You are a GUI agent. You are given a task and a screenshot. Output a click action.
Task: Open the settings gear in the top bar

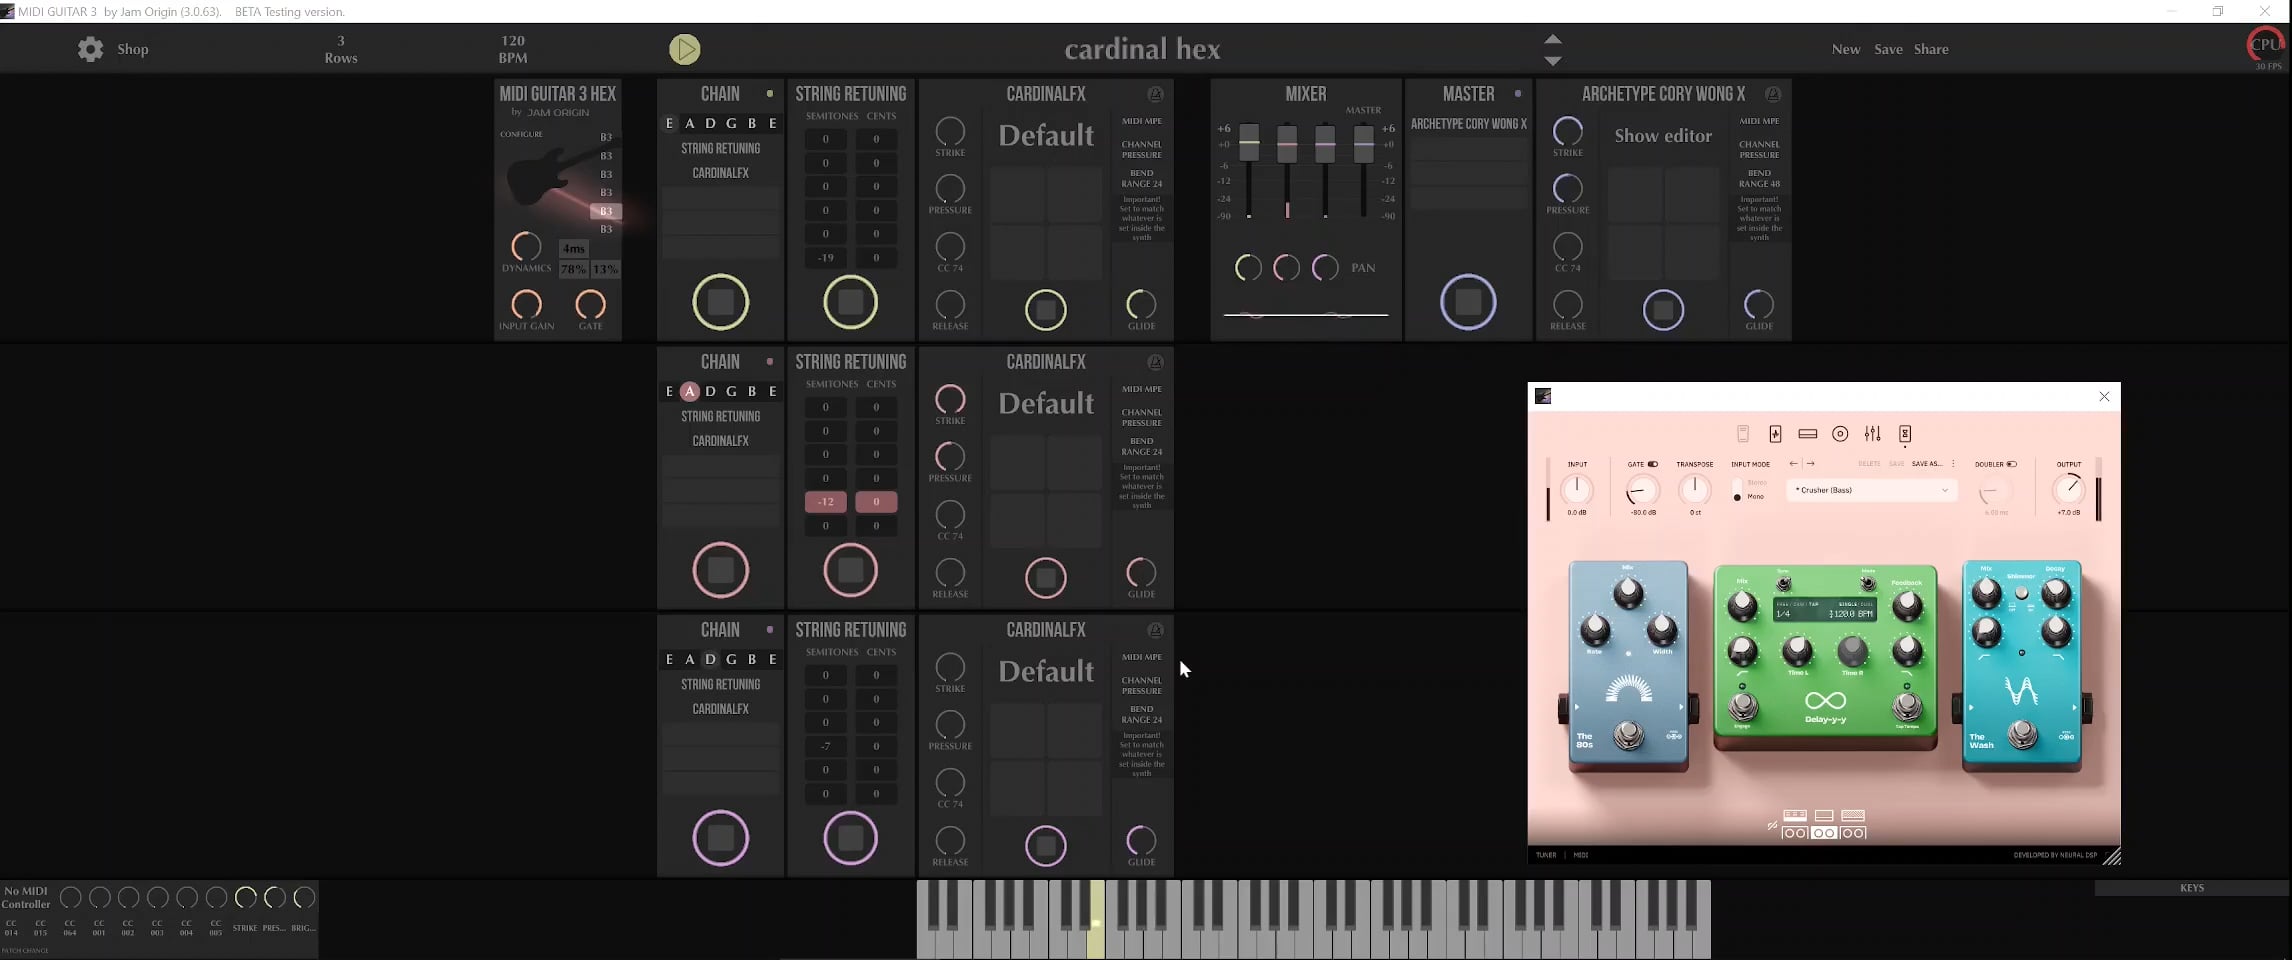pos(90,49)
